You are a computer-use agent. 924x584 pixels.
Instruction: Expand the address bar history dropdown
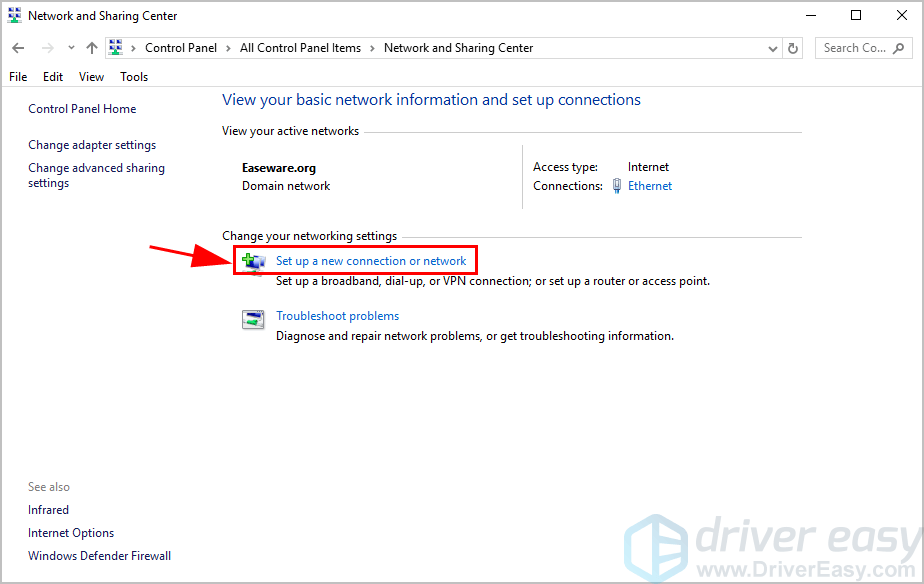point(772,48)
